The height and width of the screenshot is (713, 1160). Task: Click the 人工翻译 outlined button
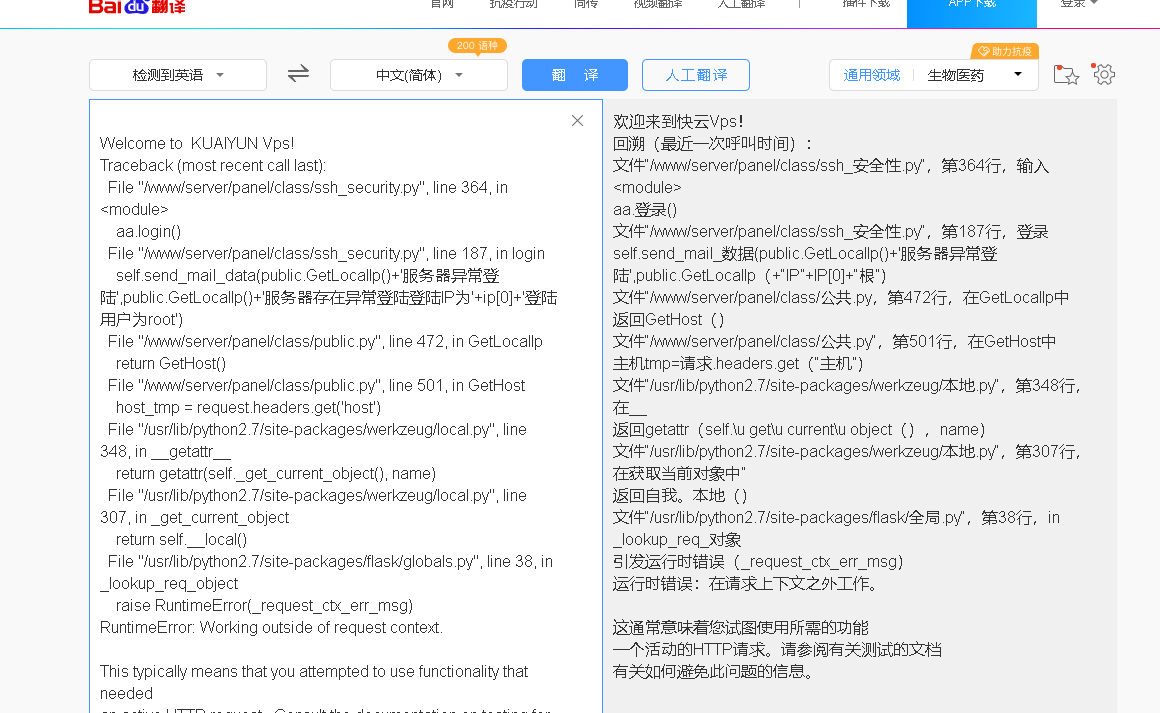pyautogui.click(x=695, y=75)
